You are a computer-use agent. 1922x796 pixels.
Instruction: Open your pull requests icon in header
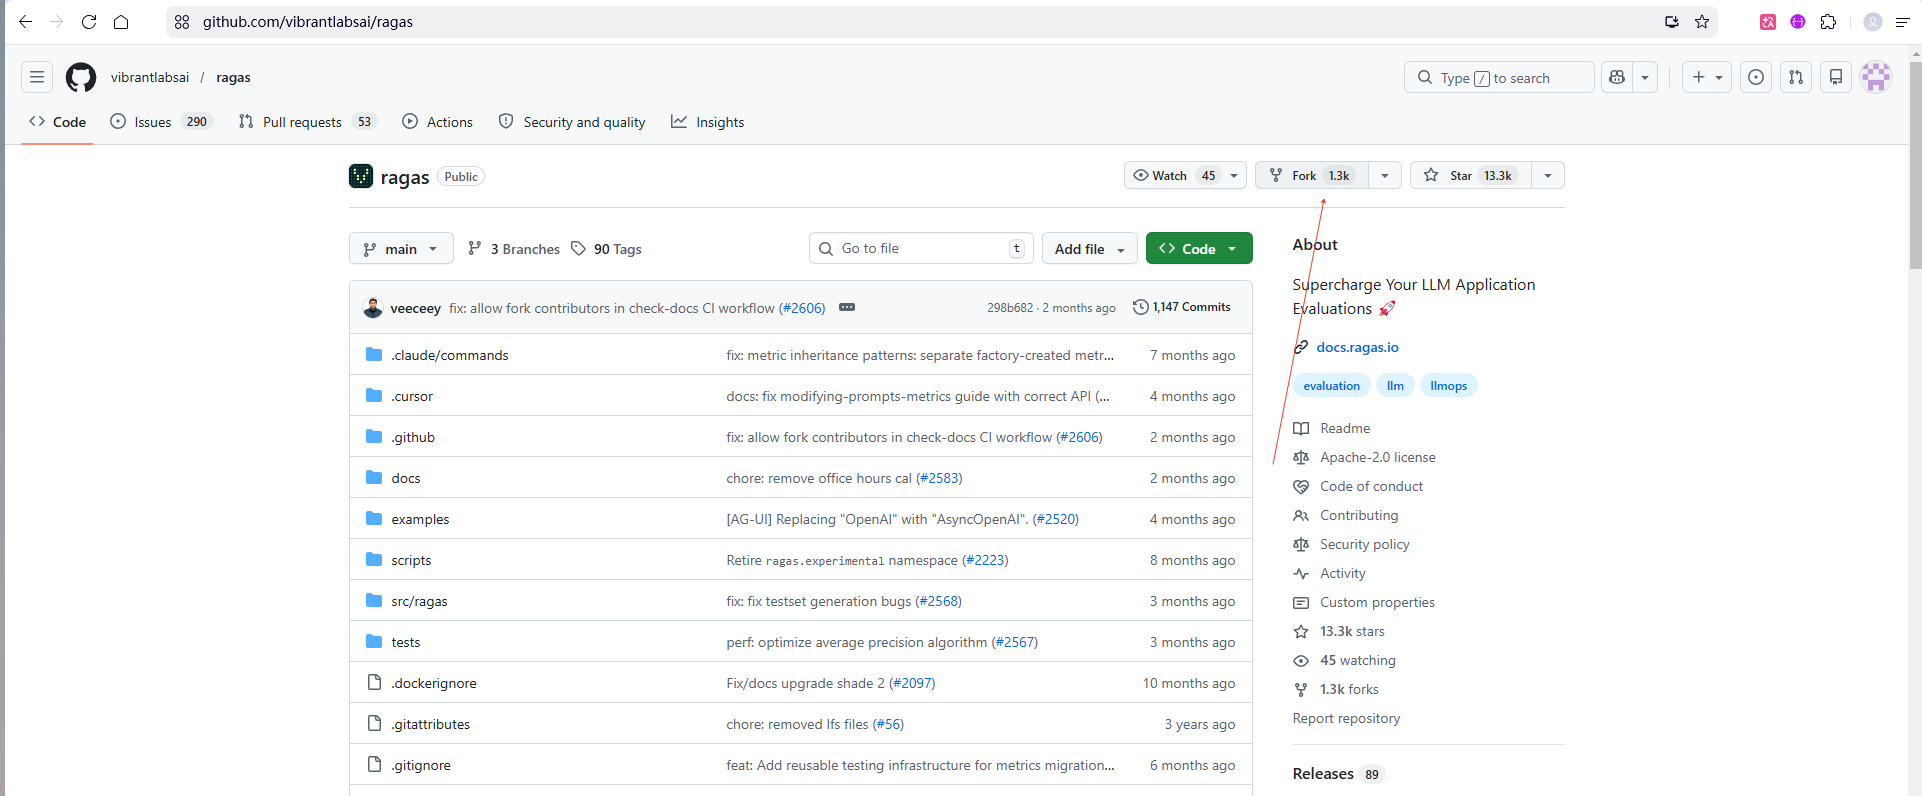(x=1796, y=77)
